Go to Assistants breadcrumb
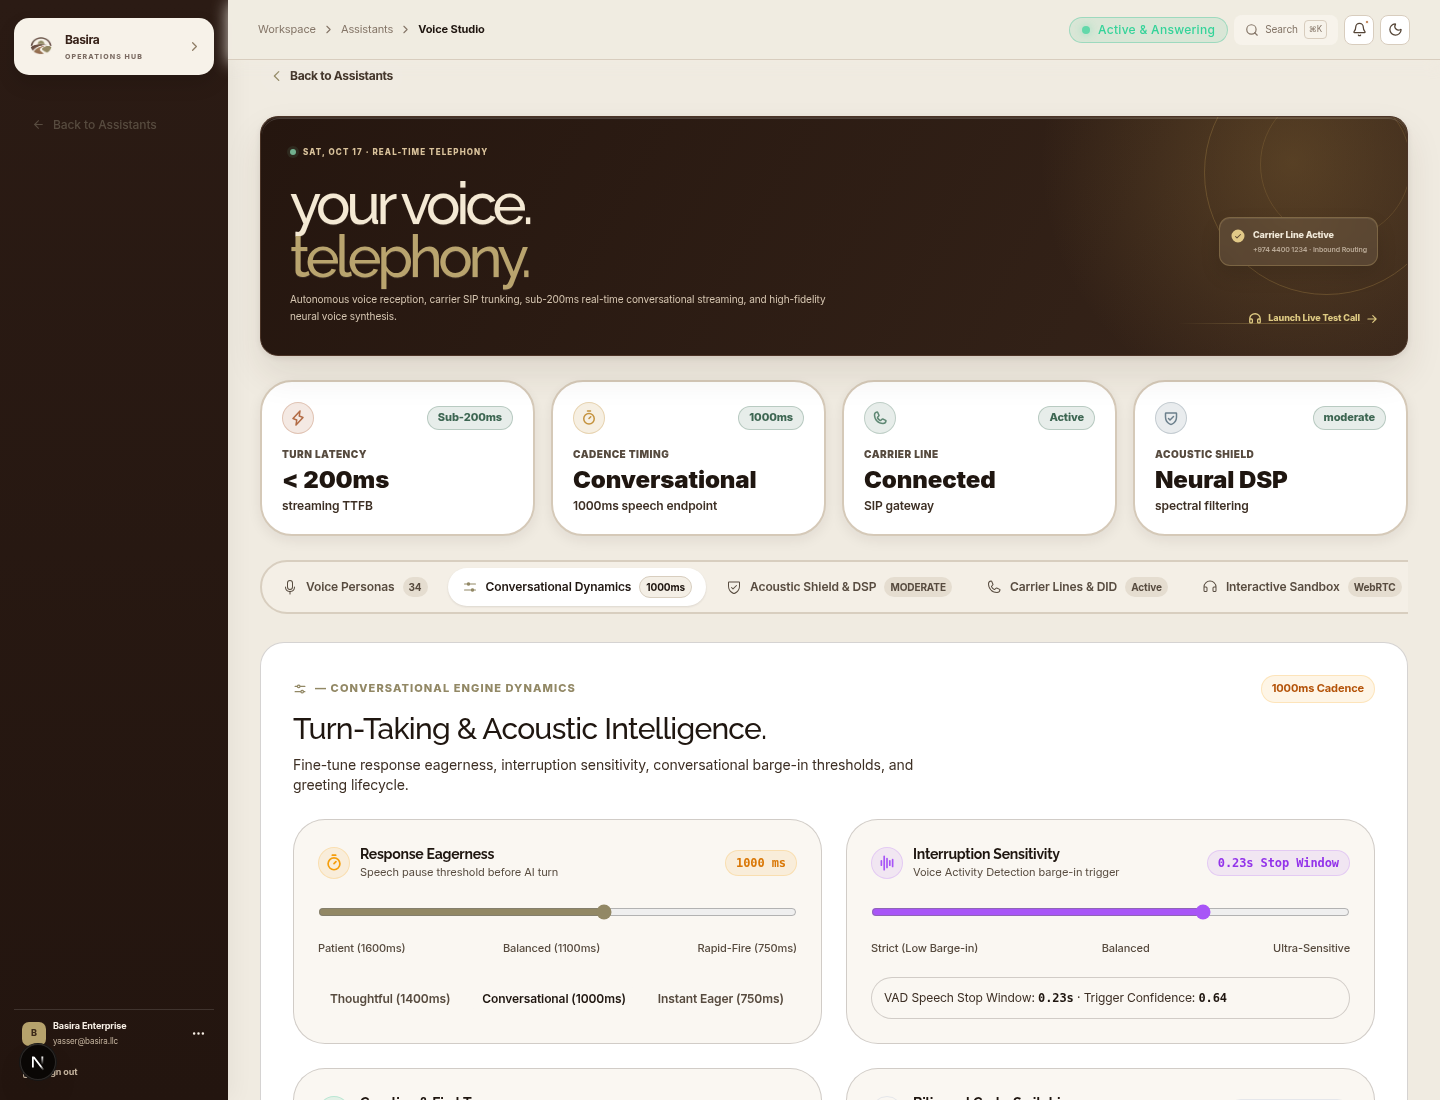 tap(367, 30)
